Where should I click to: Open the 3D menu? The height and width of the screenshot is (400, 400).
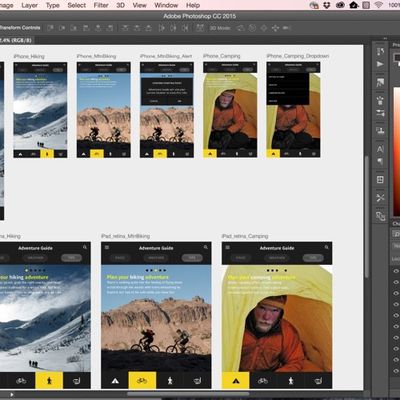coord(121,5)
